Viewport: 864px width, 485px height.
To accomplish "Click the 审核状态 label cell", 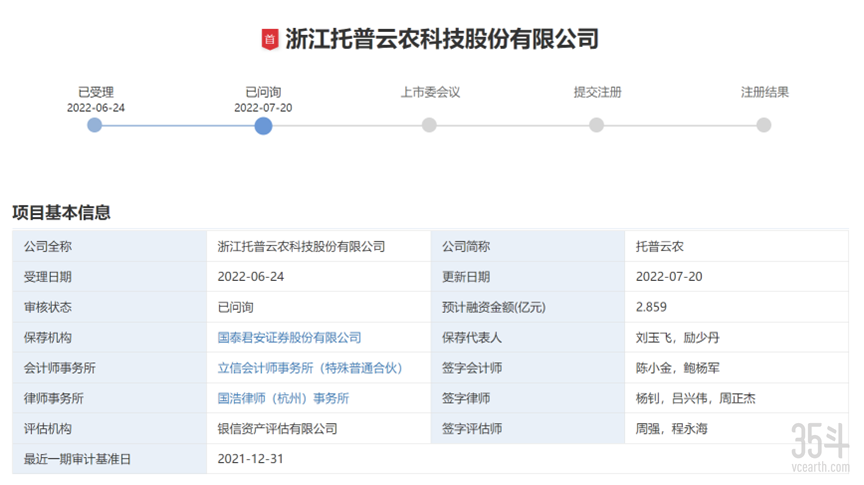I will coord(110,307).
